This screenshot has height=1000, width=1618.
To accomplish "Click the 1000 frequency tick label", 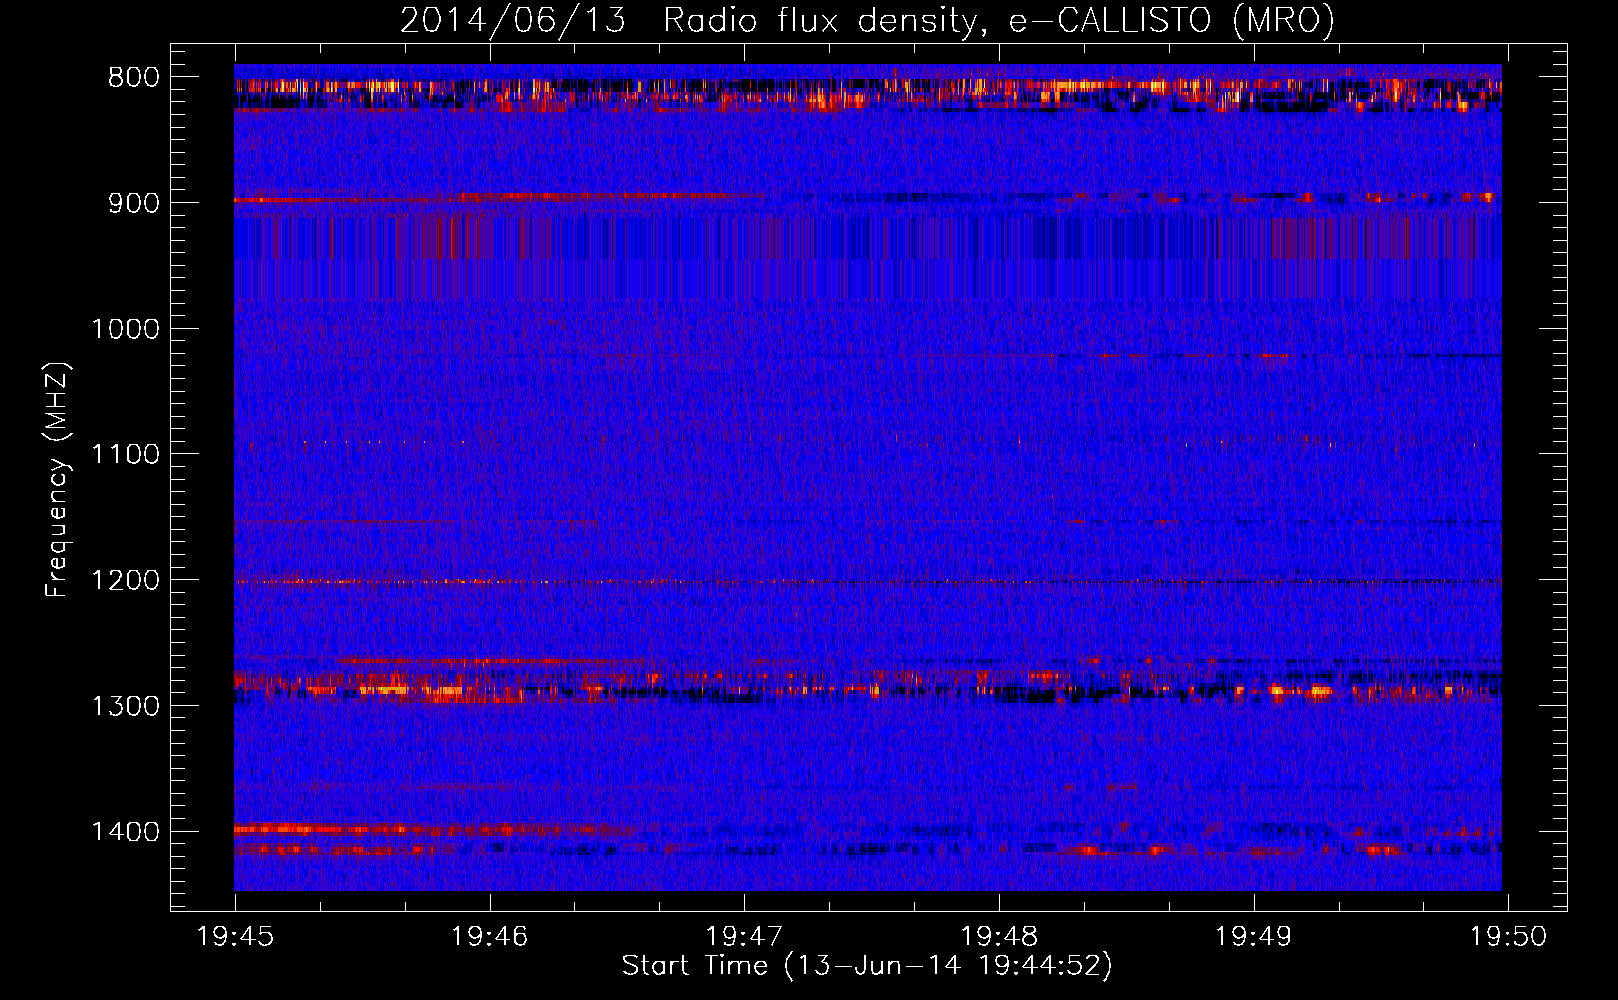I will pyautogui.click(x=125, y=329).
